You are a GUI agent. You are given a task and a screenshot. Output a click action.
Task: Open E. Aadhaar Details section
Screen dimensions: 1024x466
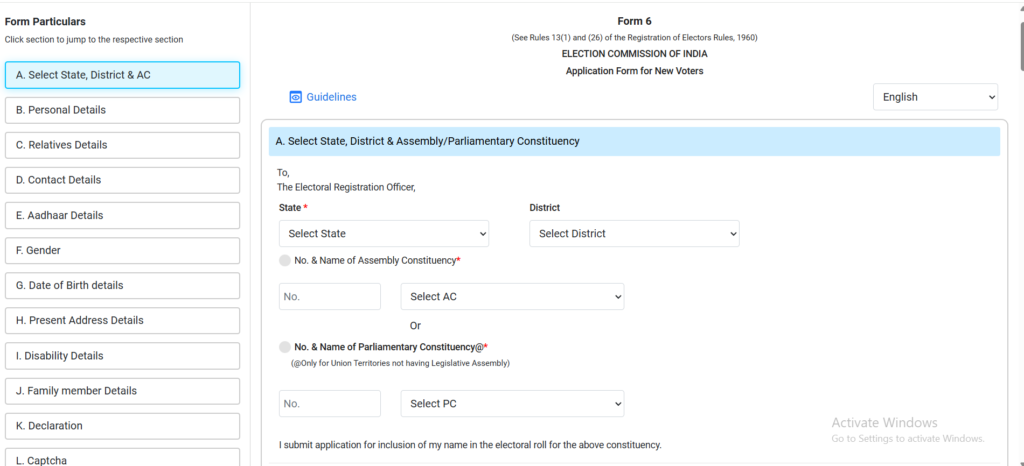pos(122,215)
